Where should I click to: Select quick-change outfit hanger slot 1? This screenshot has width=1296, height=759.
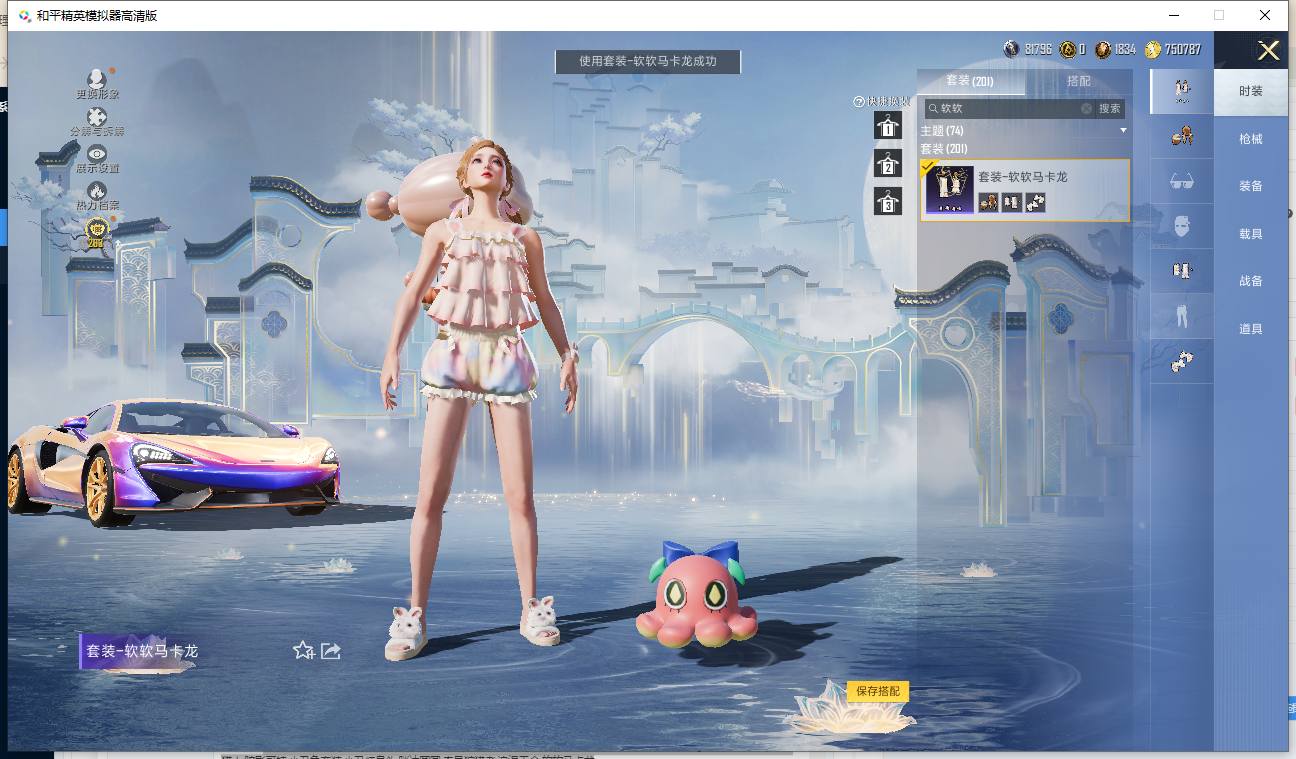[887, 125]
